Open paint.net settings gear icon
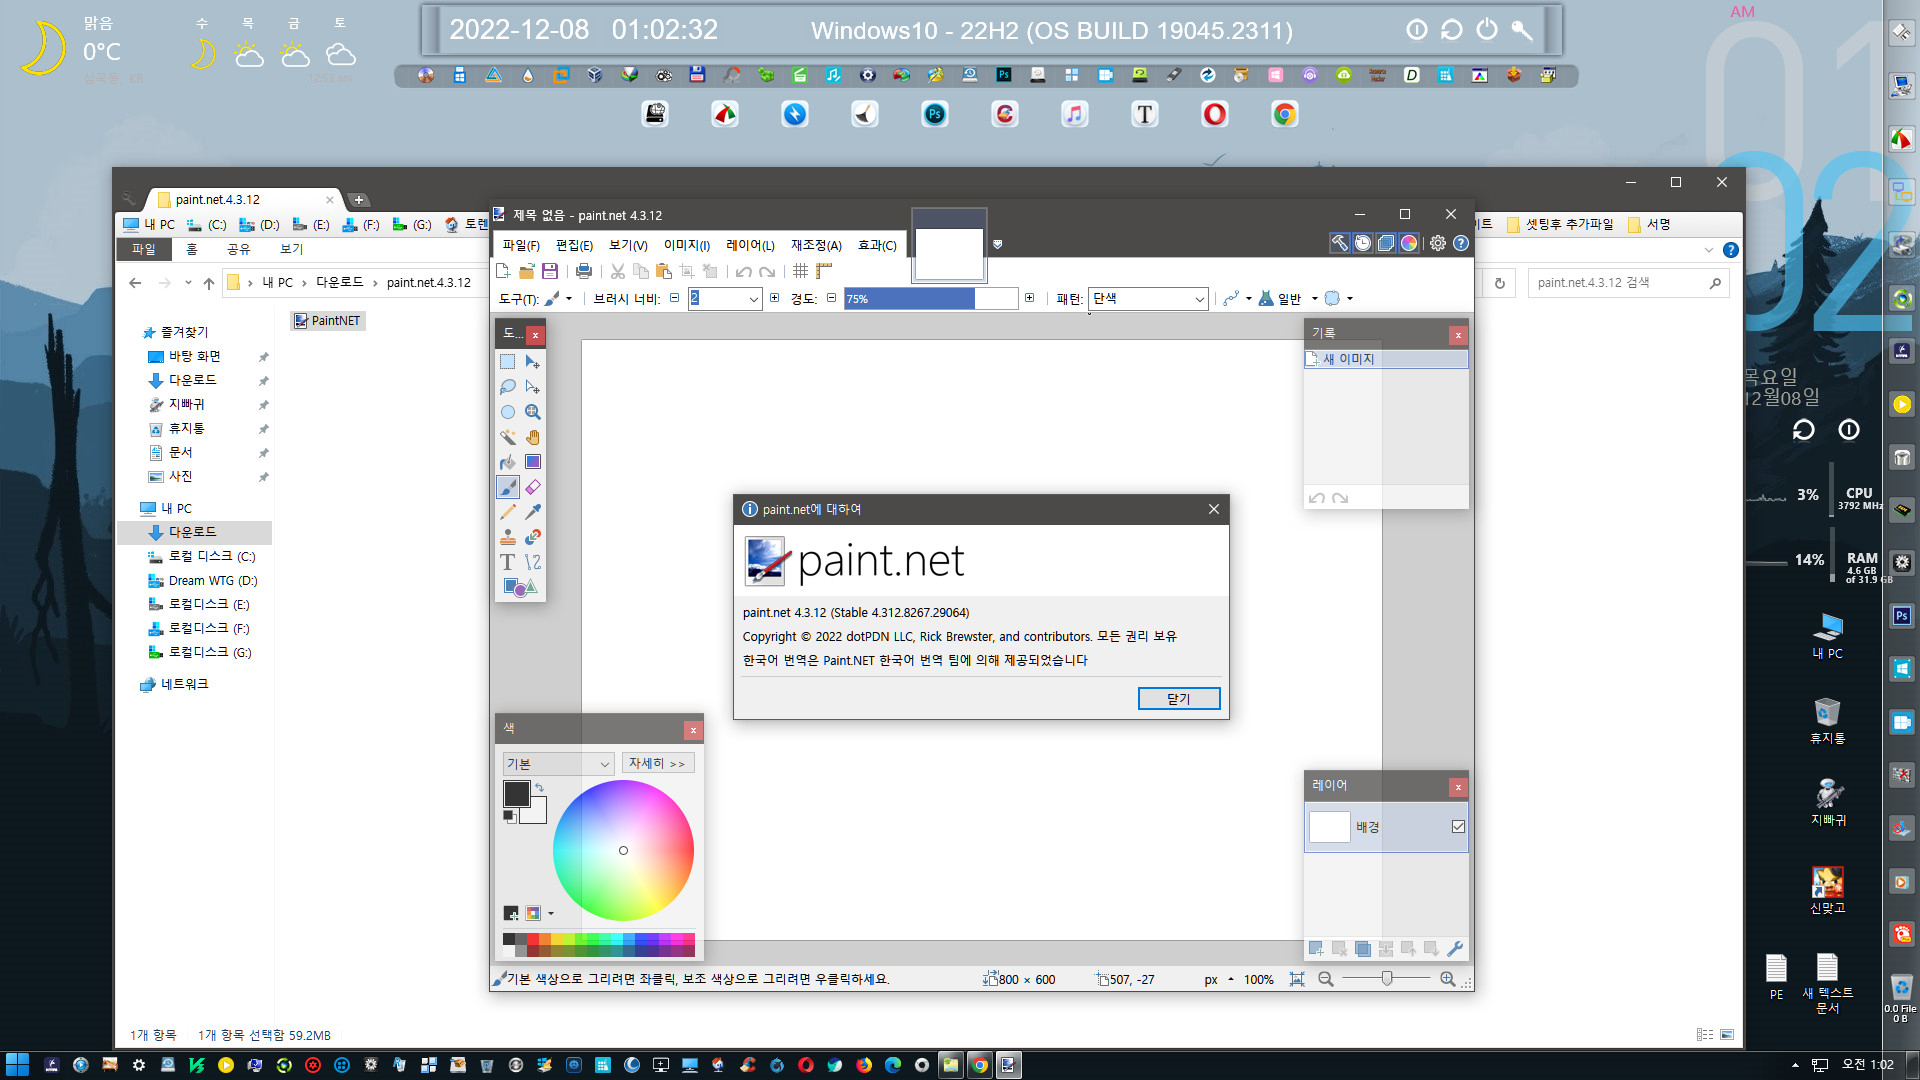The width and height of the screenshot is (1920, 1080). (x=1438, y=243)
